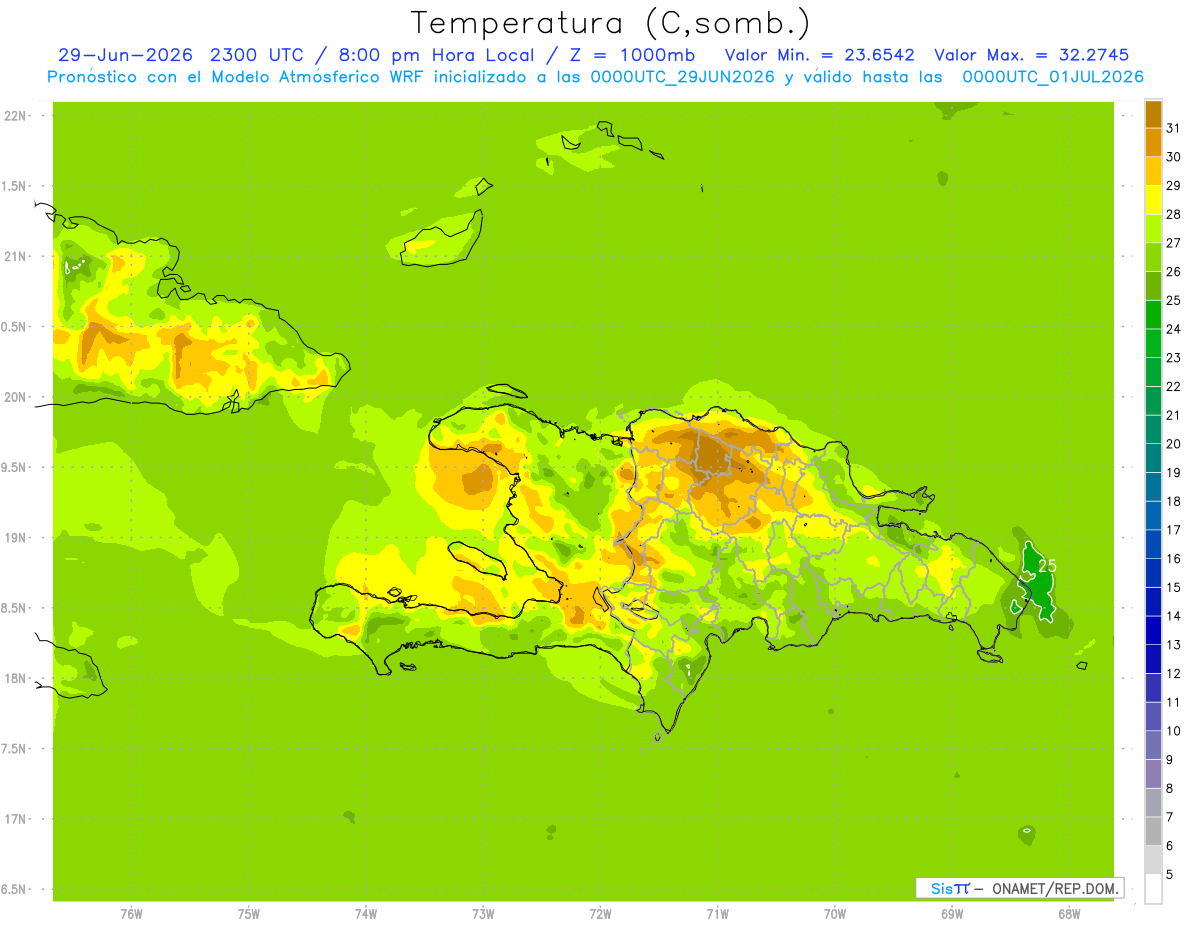Click the "17N" latitude label
The image size is (1200, 927).
click(15, 819)
